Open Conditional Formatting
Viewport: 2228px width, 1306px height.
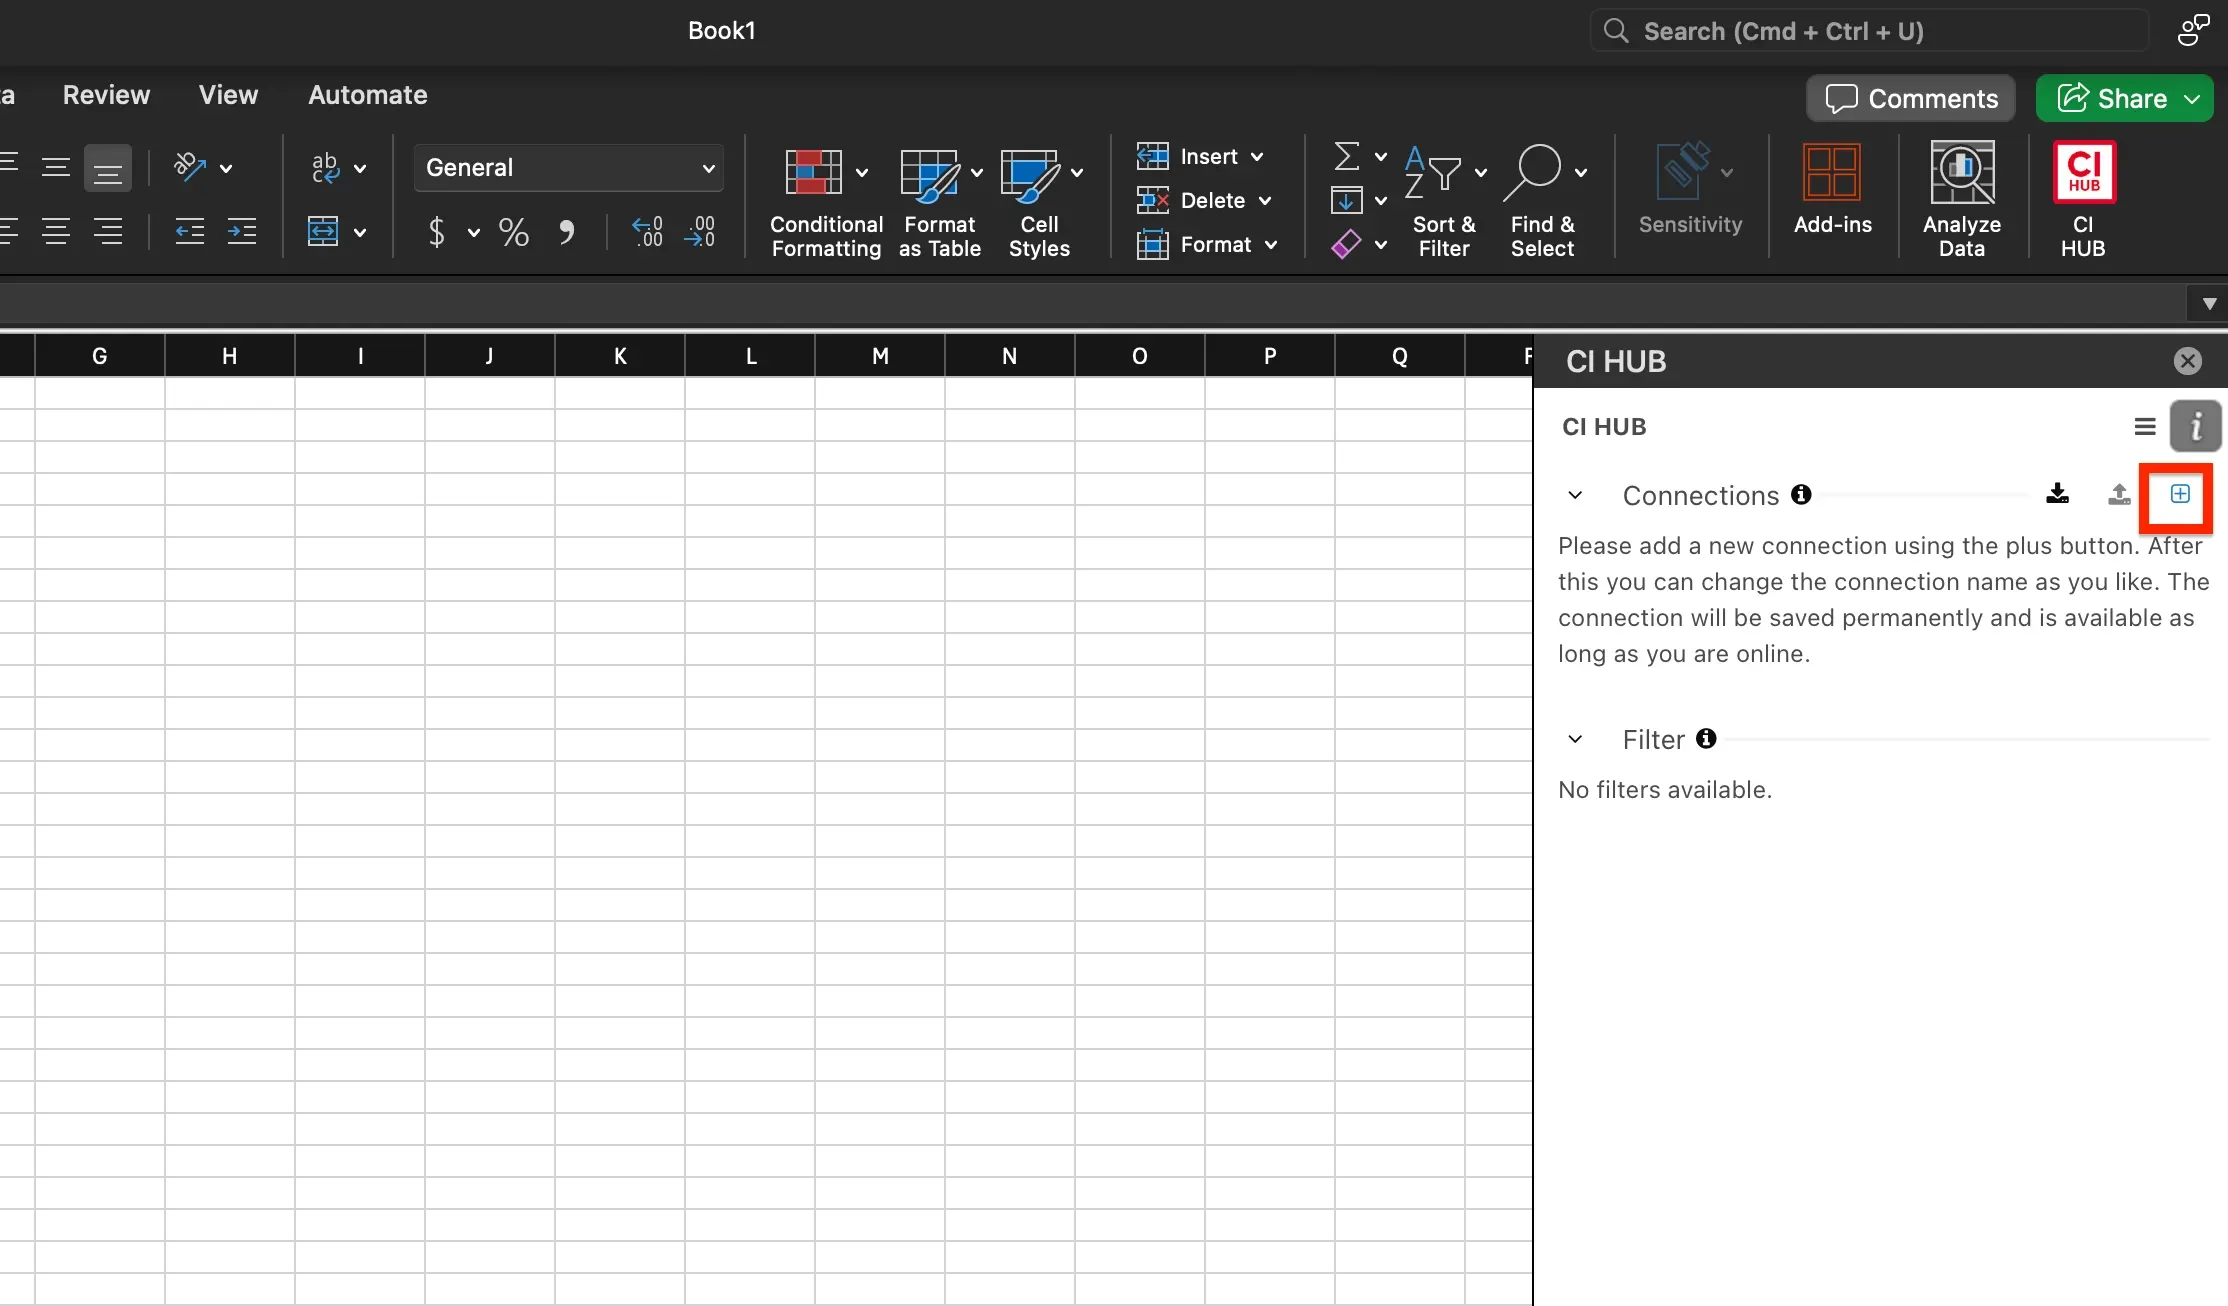825,202
